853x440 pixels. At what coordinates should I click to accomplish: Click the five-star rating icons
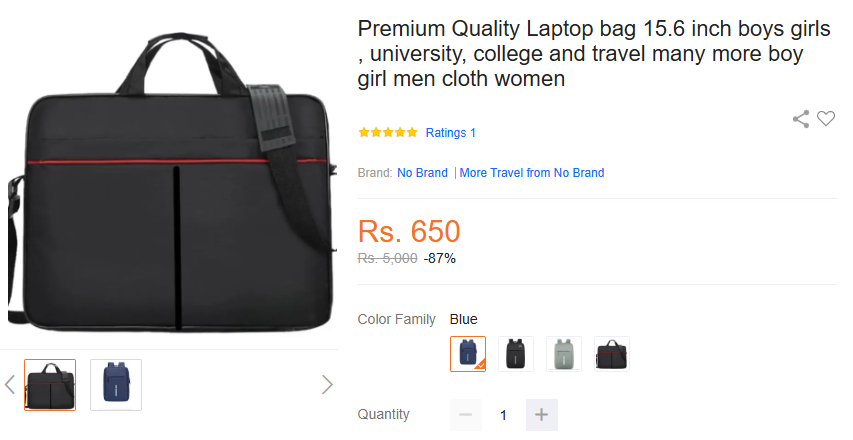pos(388,132)
